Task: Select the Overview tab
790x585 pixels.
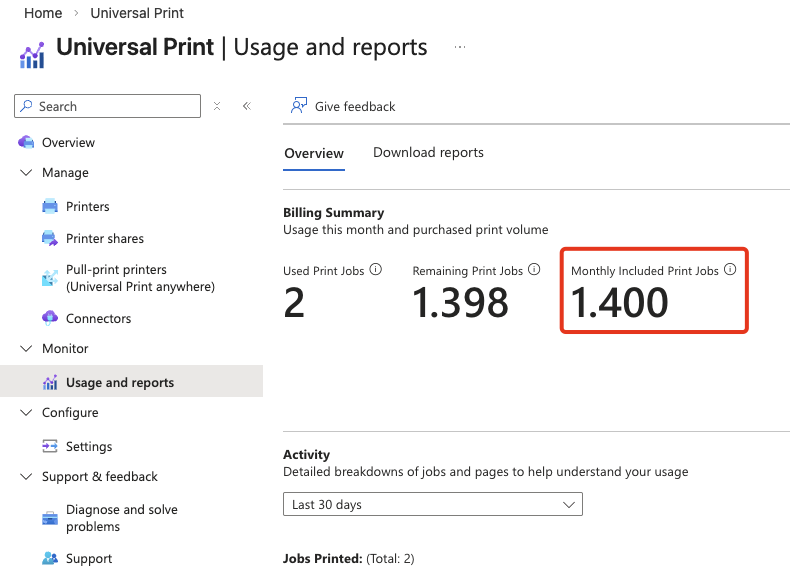Action: (314, 154)
